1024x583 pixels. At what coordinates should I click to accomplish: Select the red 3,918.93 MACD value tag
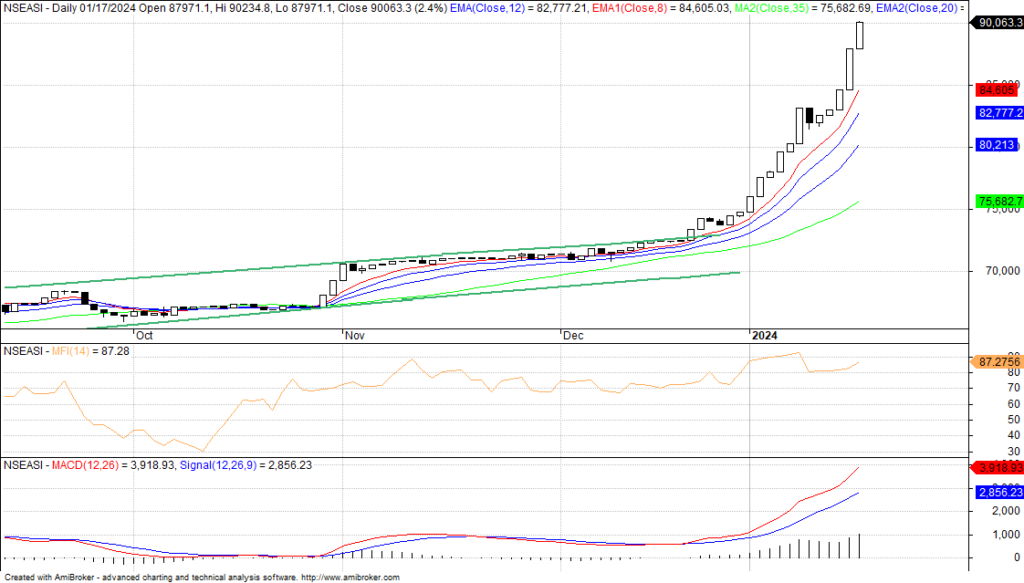coord(996,468)
